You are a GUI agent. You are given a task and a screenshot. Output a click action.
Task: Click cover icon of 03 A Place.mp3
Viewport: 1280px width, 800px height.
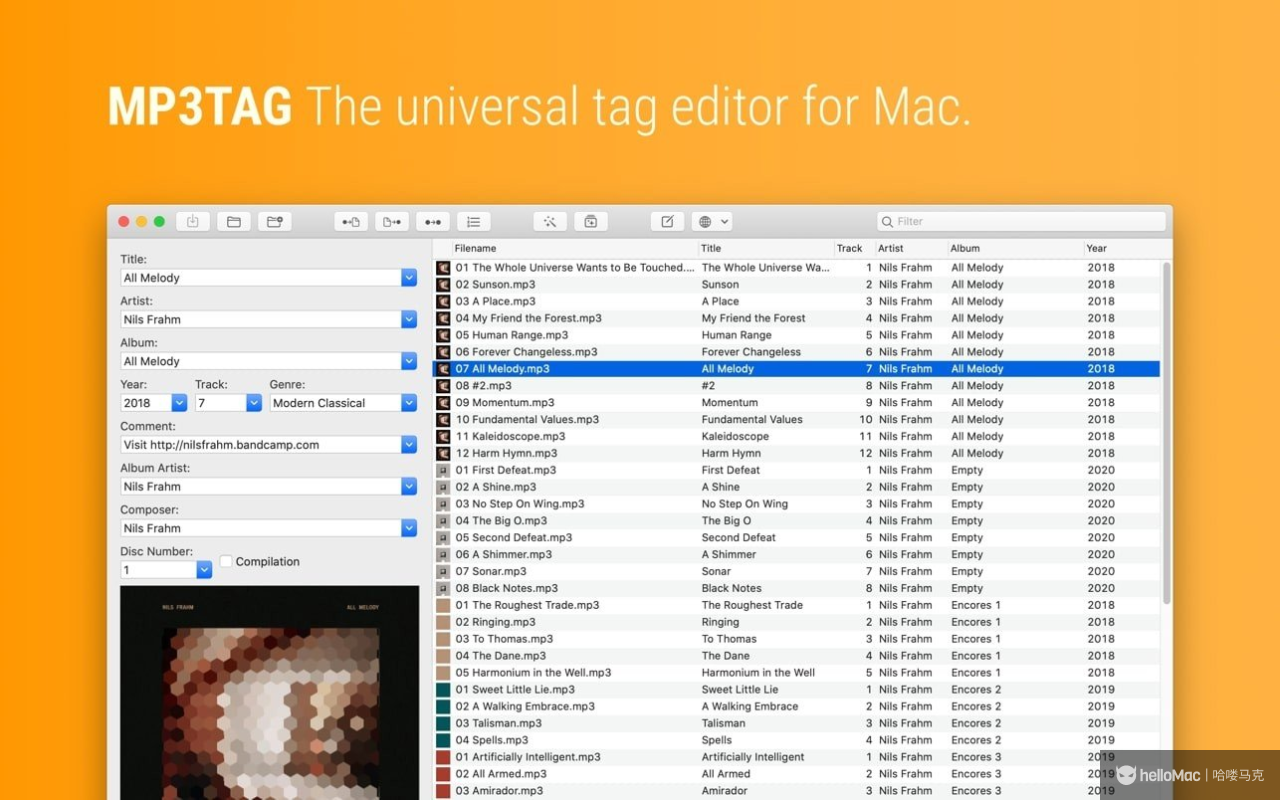[x=443, y=301]
